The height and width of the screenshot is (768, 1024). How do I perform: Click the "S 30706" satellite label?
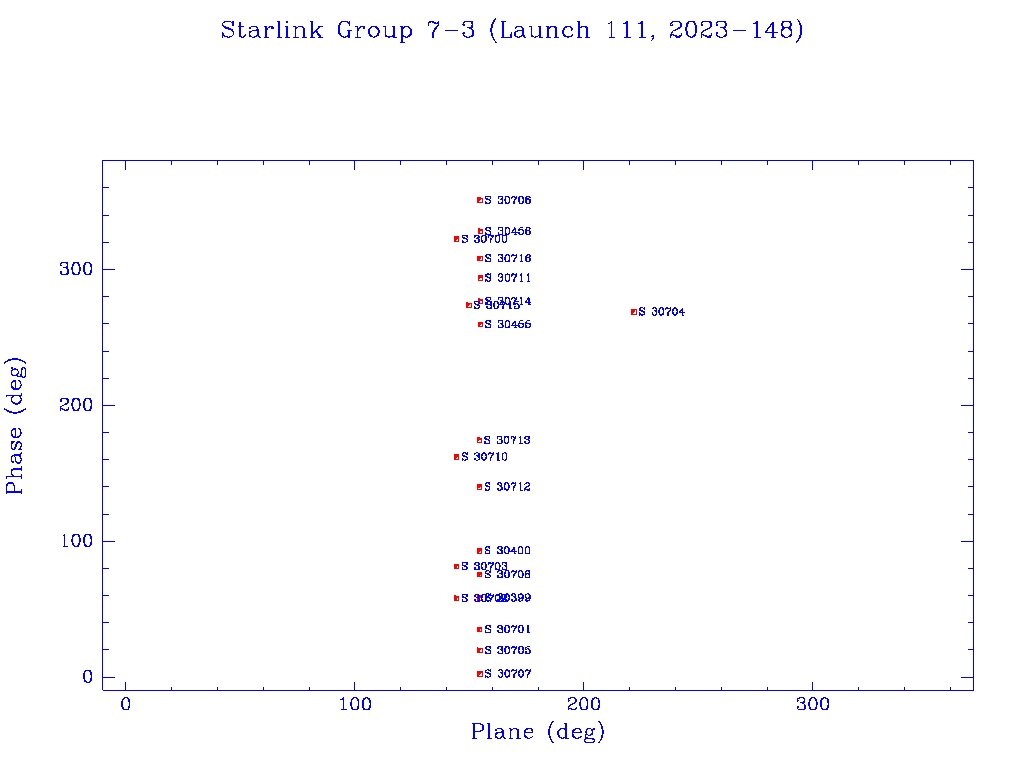coord(507,200)
